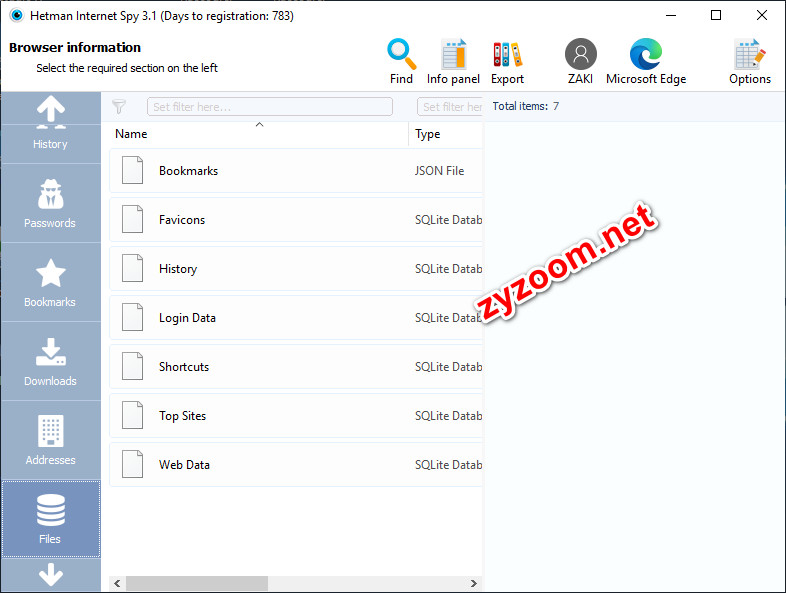Screen dimensions: 786x593
Task: Click the Name filter input field
Action: click(270, 107)
